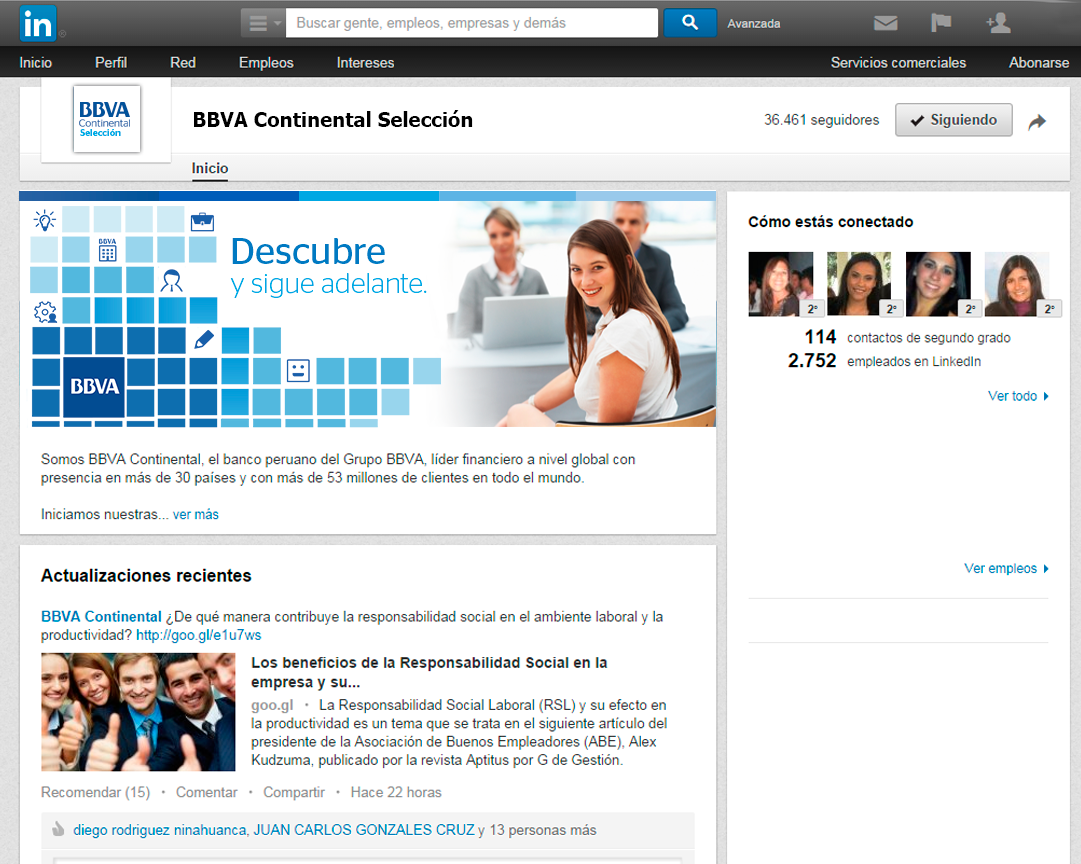The height and width of the screenshot is (864, 1081).
Task: Open the notifications flag icon
Action: tap(940, 23)
